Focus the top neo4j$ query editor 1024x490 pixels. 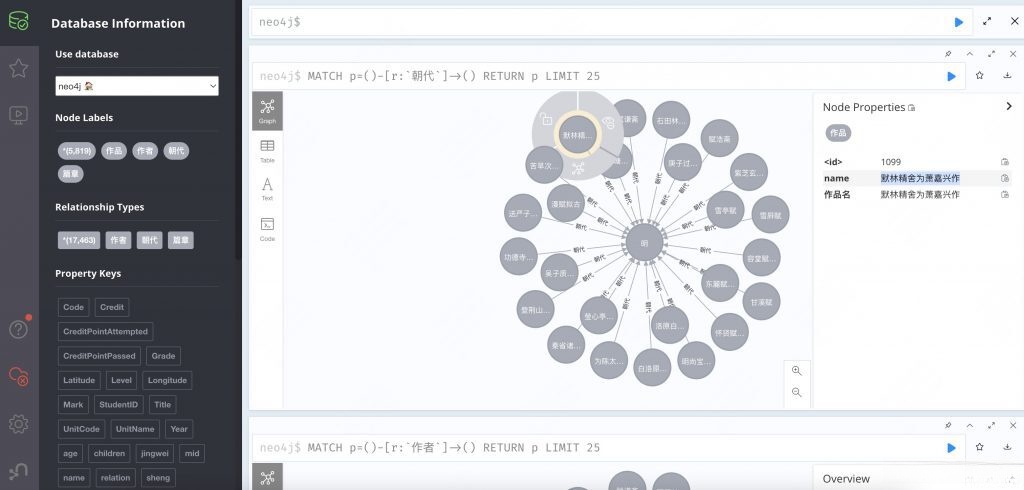point(601,22)
